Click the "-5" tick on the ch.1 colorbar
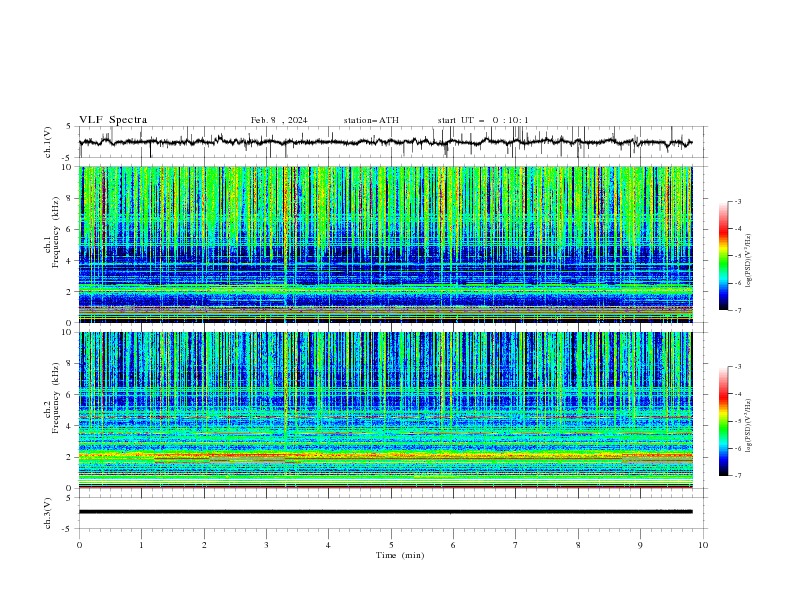This screenshot has height=612, width=792. click(738, 256)
